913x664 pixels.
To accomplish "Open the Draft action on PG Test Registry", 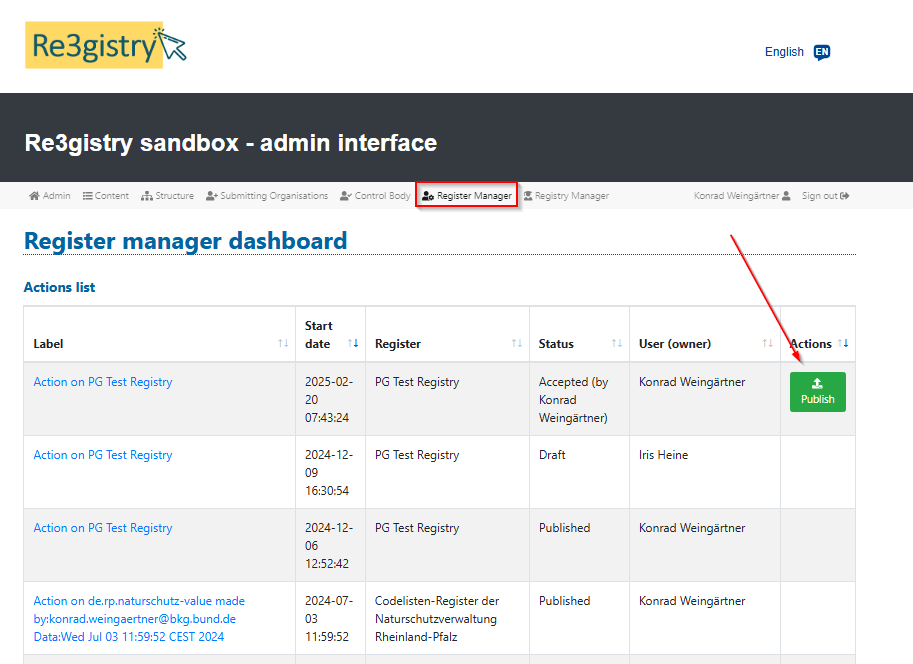I will 103,455.
